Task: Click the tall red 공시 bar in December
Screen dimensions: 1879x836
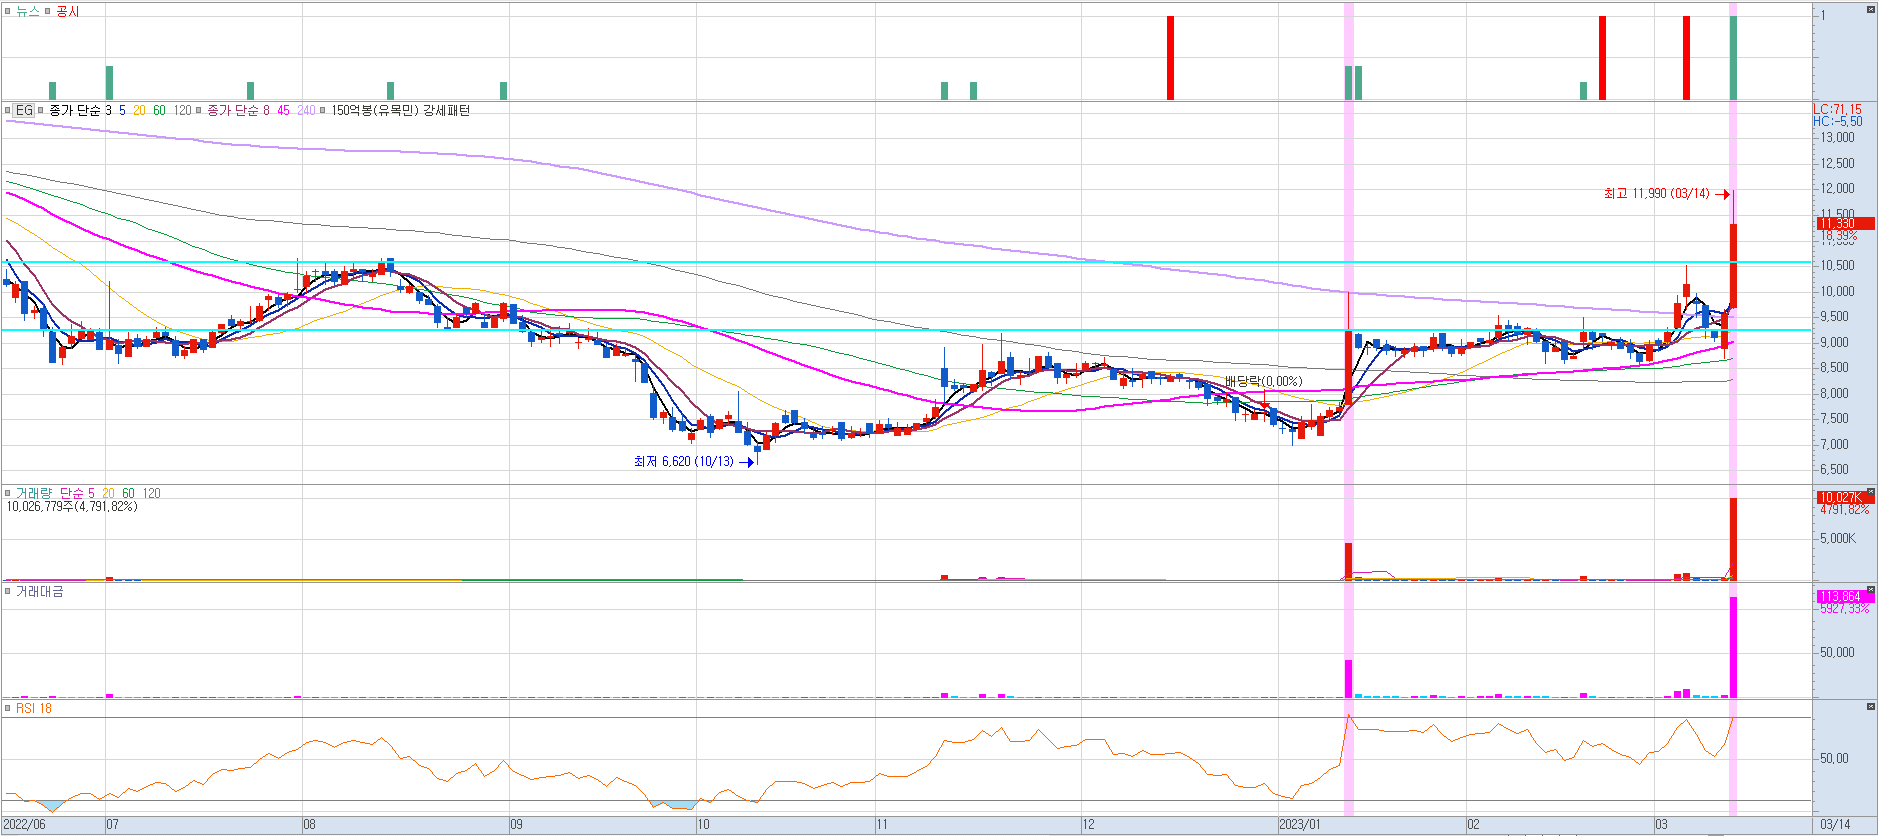Action: tap(1171, 58)
